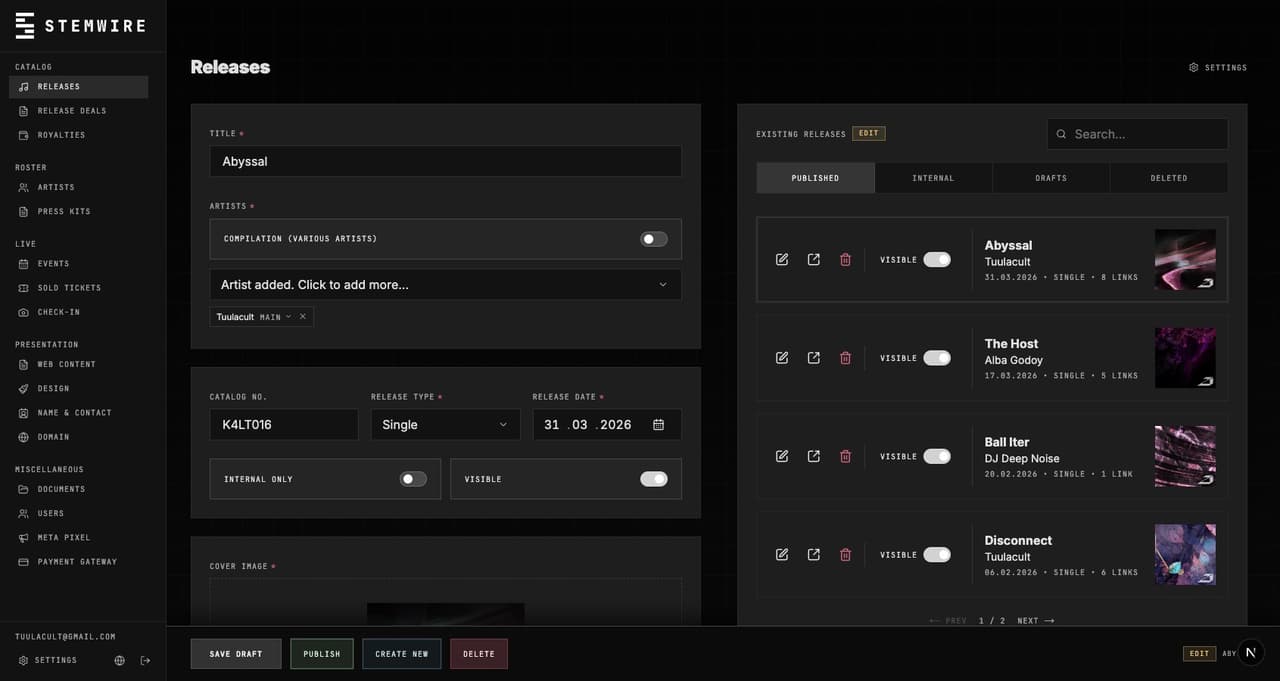The image size is (1280, 681).
Task: Open external link icon for The Host
Action: (814, 357)
